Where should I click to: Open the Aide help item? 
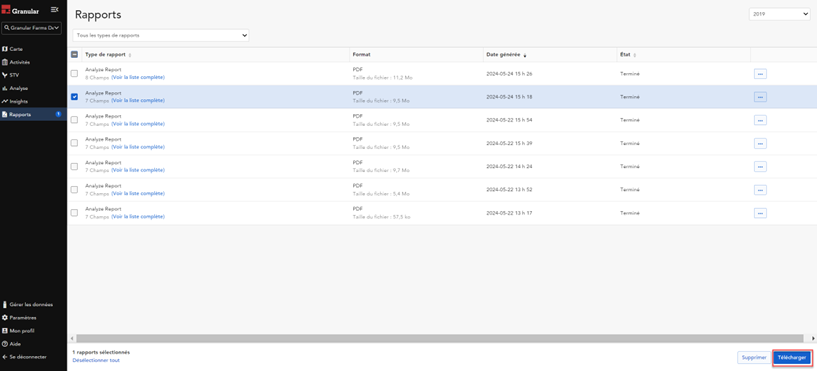click(x=11, y=344)
